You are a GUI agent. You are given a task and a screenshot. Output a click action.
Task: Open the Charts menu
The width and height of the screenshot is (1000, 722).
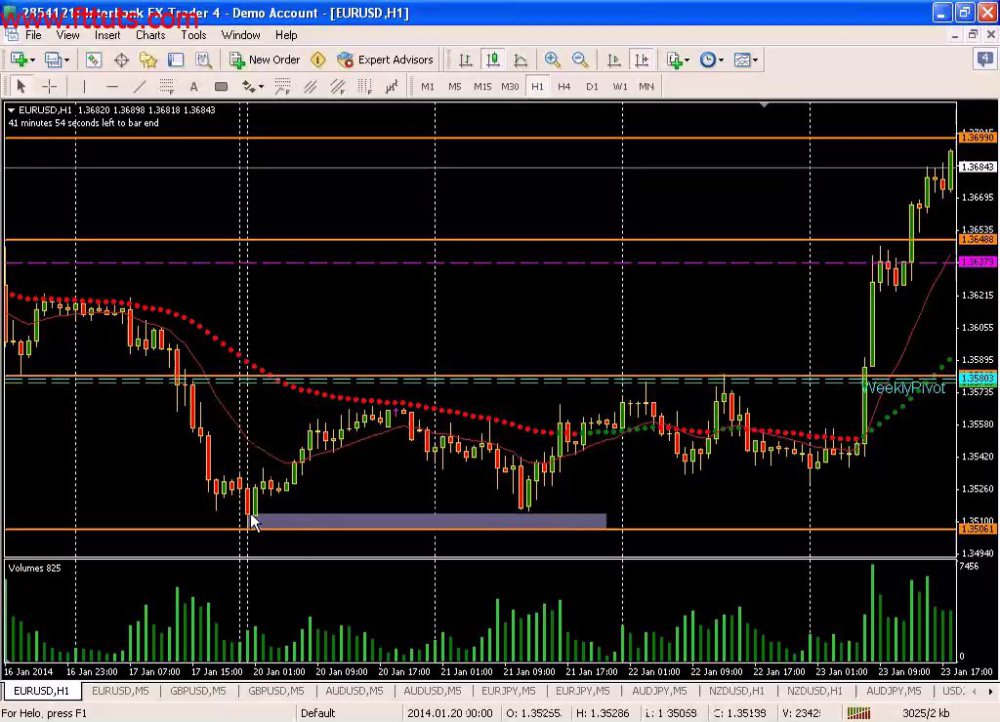click(151, 35)
